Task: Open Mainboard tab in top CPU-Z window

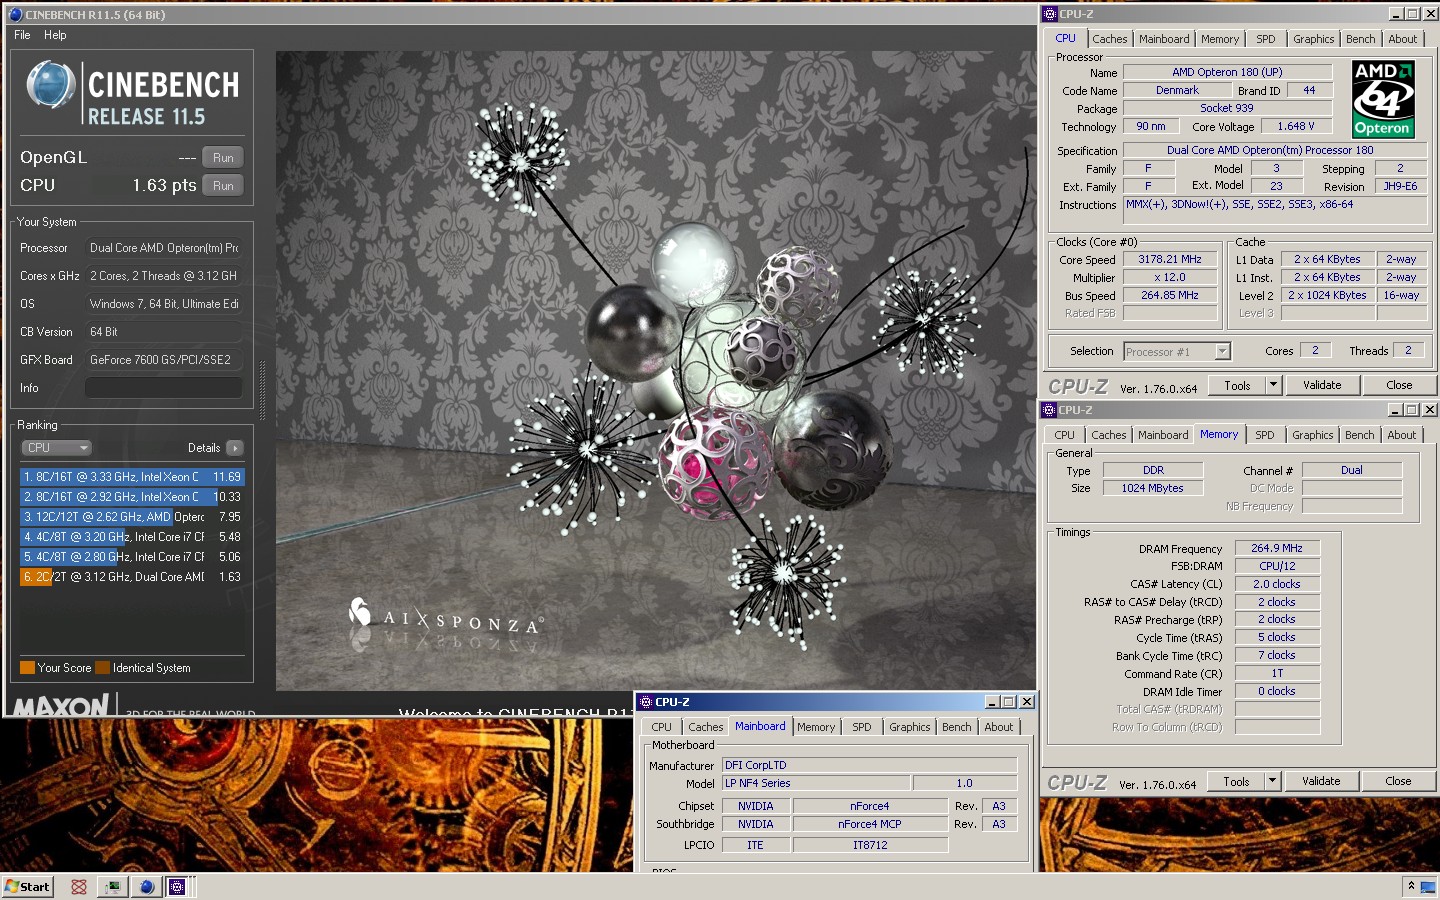Action: [x=1164, y=39]
